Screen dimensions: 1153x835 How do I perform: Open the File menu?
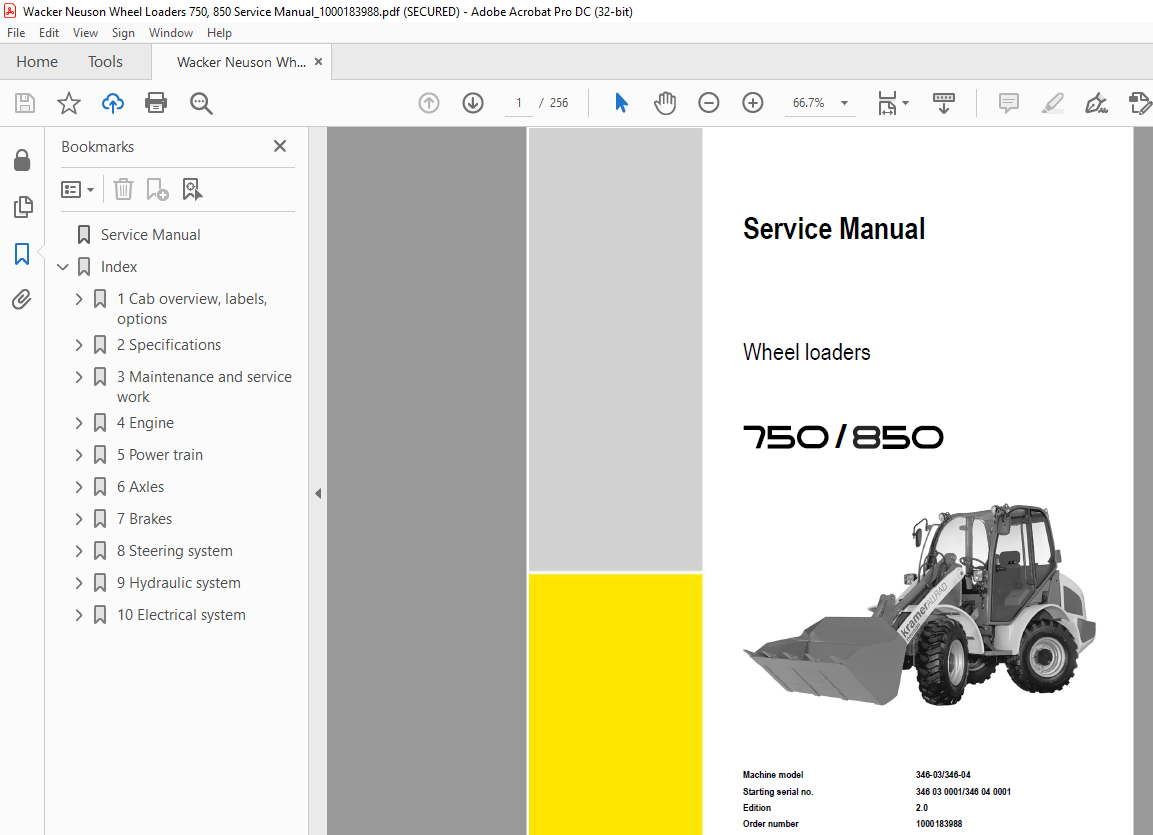pos(16,33)
